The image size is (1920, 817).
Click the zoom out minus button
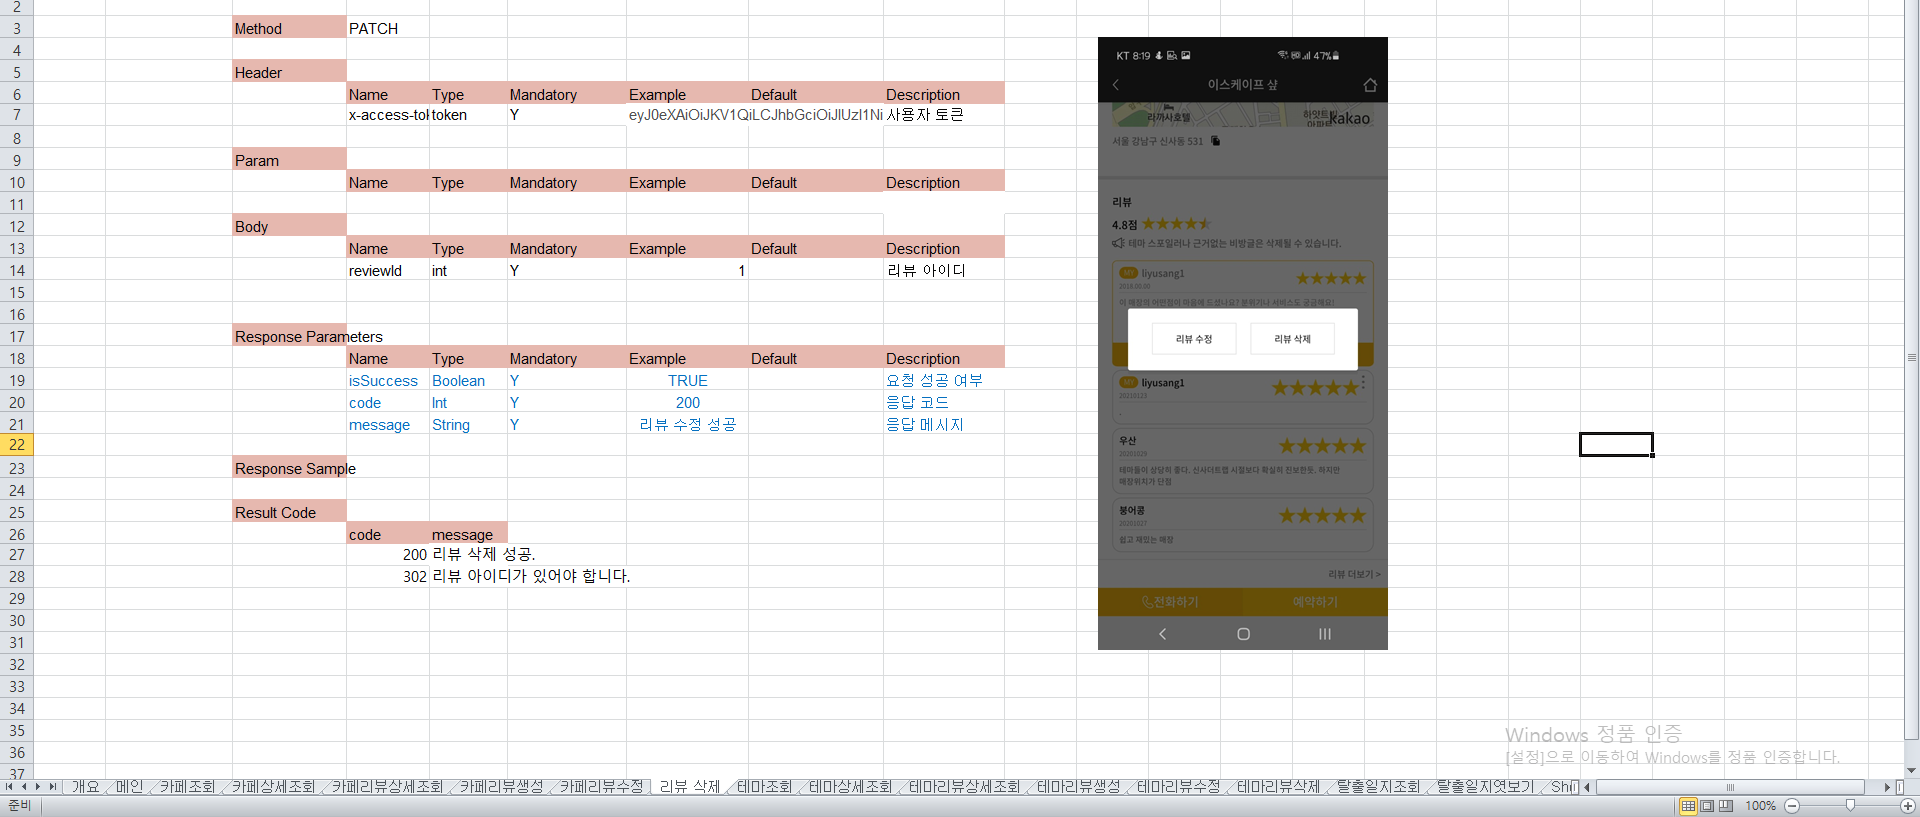(1792, 806)
